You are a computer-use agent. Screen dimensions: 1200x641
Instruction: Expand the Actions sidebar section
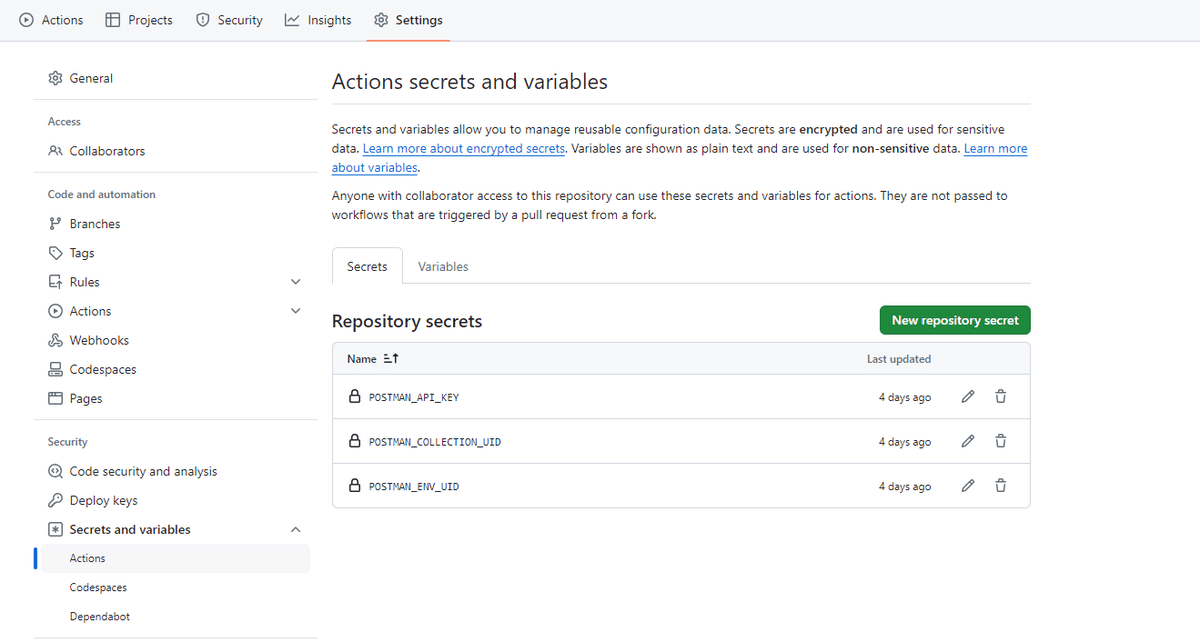(295, 310)
